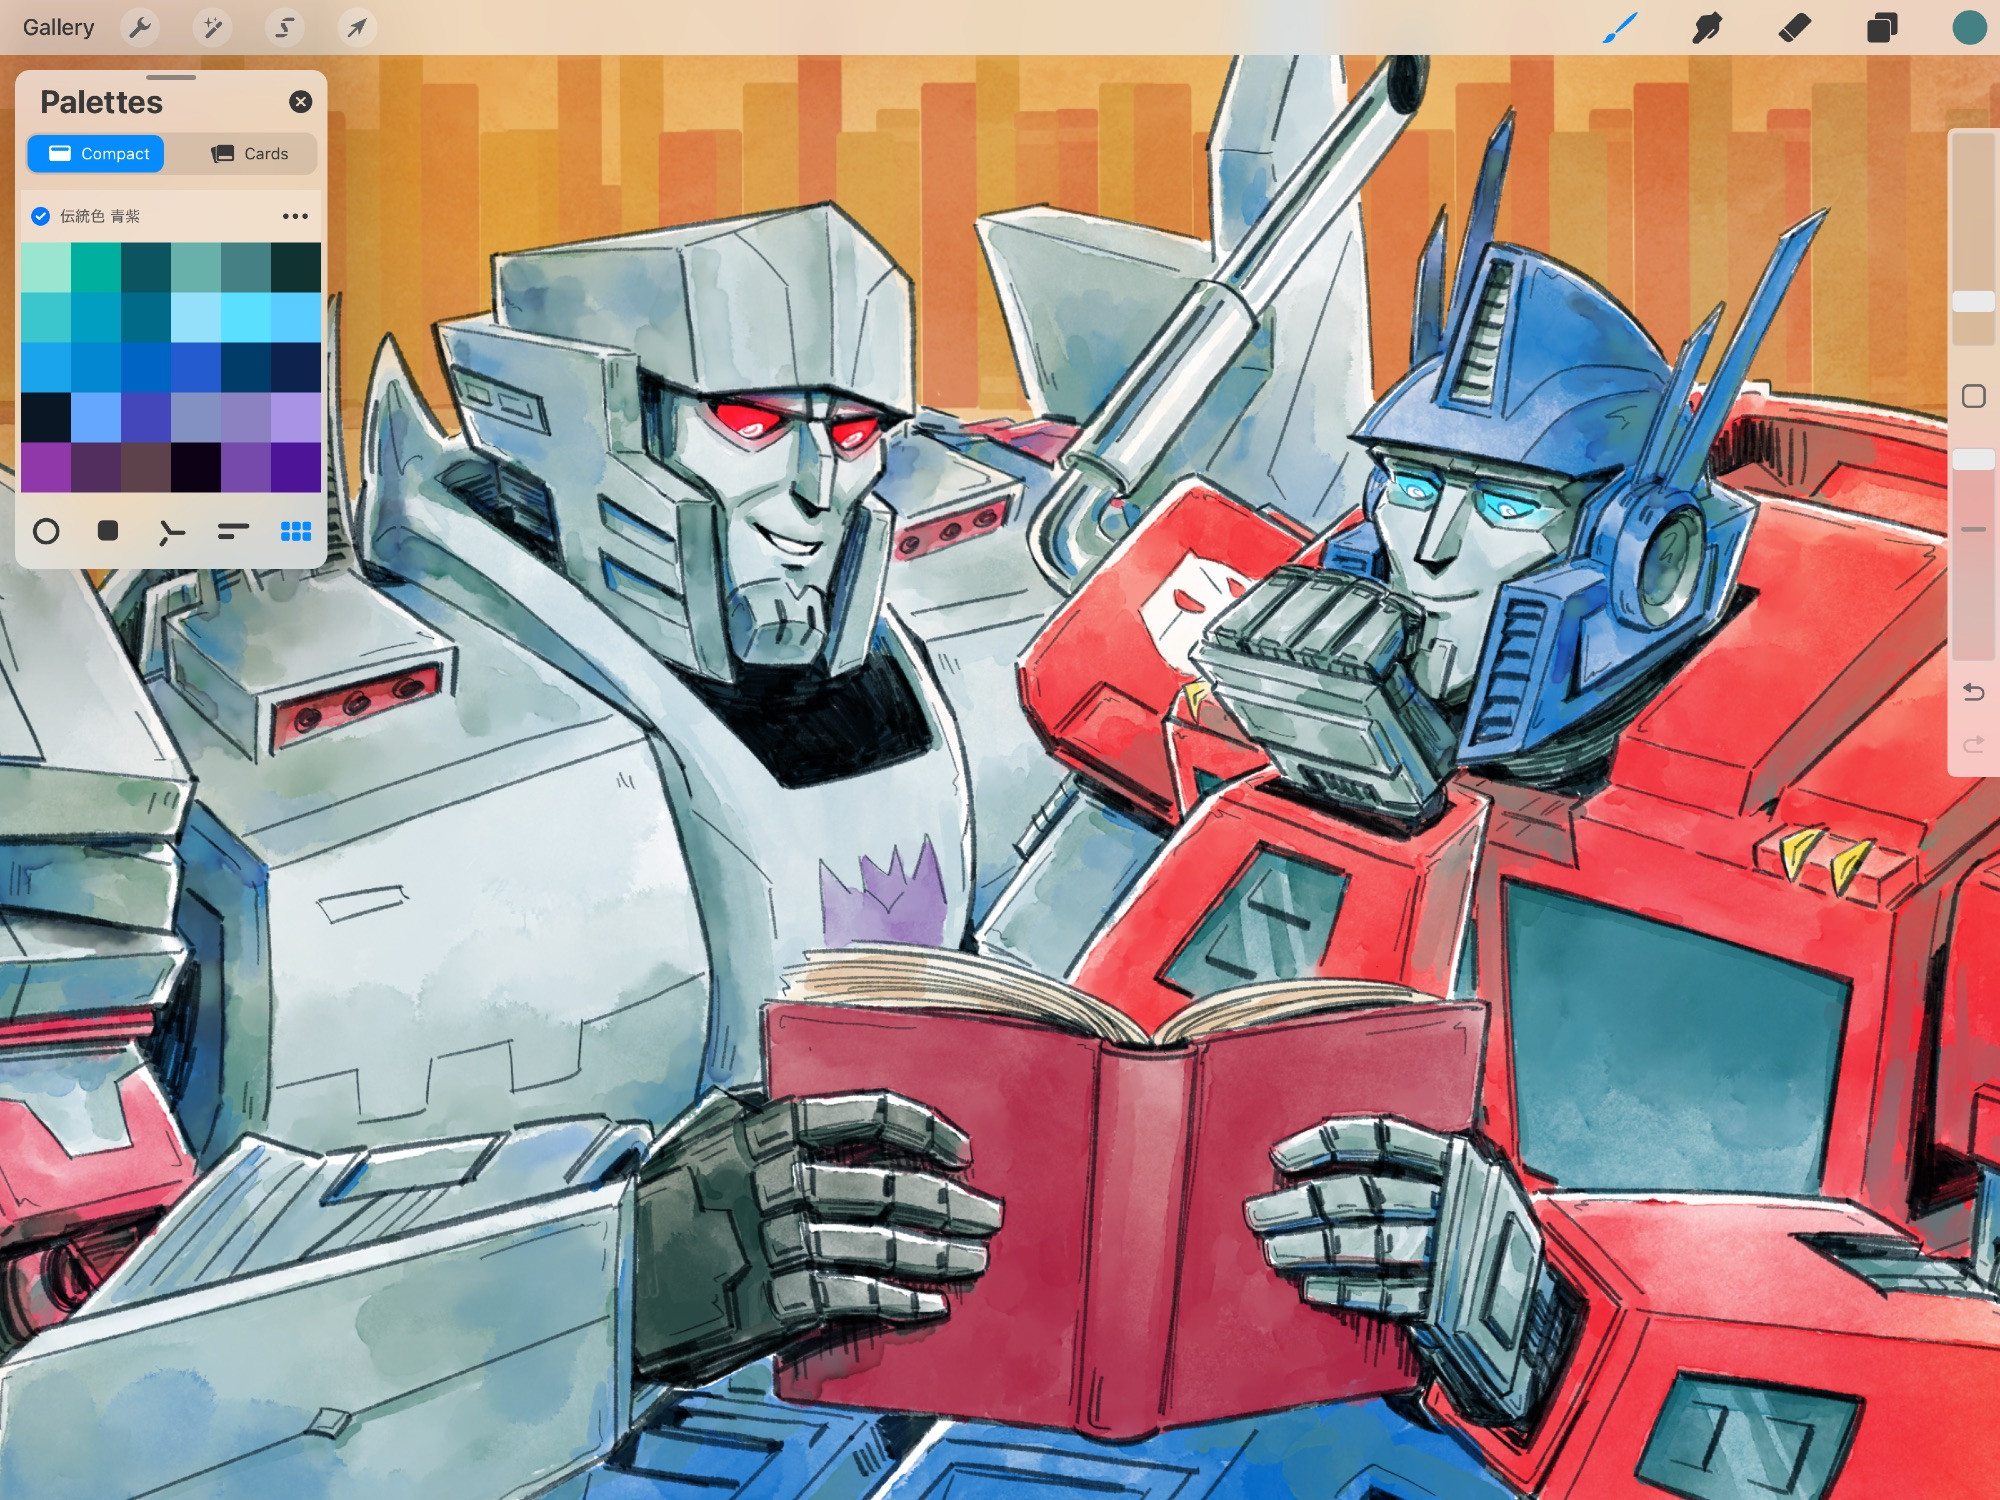Pick the pale mint green swatch

click(46, 267)
